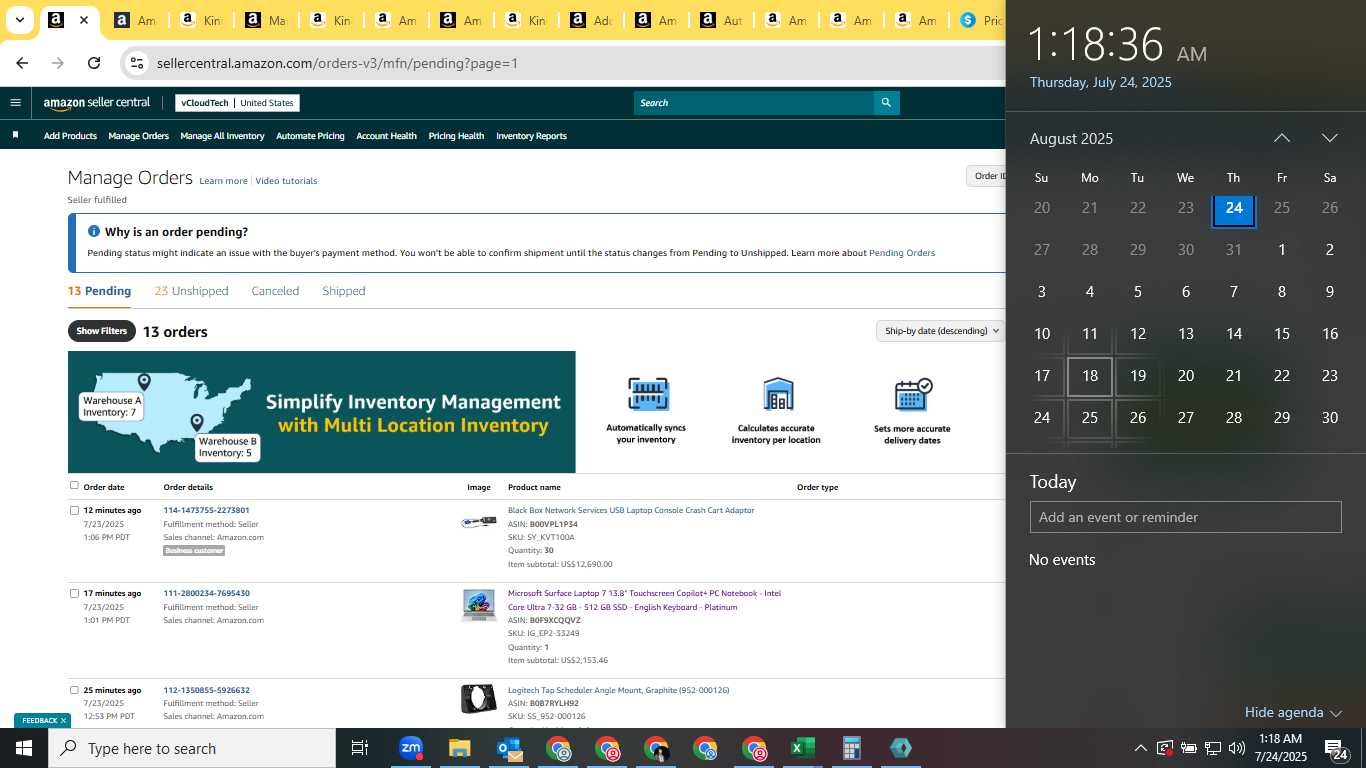Image resolution: width=1366 pixels, height=768 pixels.
Task: Go to next month with calendar down arrow
Action: 1329,138
